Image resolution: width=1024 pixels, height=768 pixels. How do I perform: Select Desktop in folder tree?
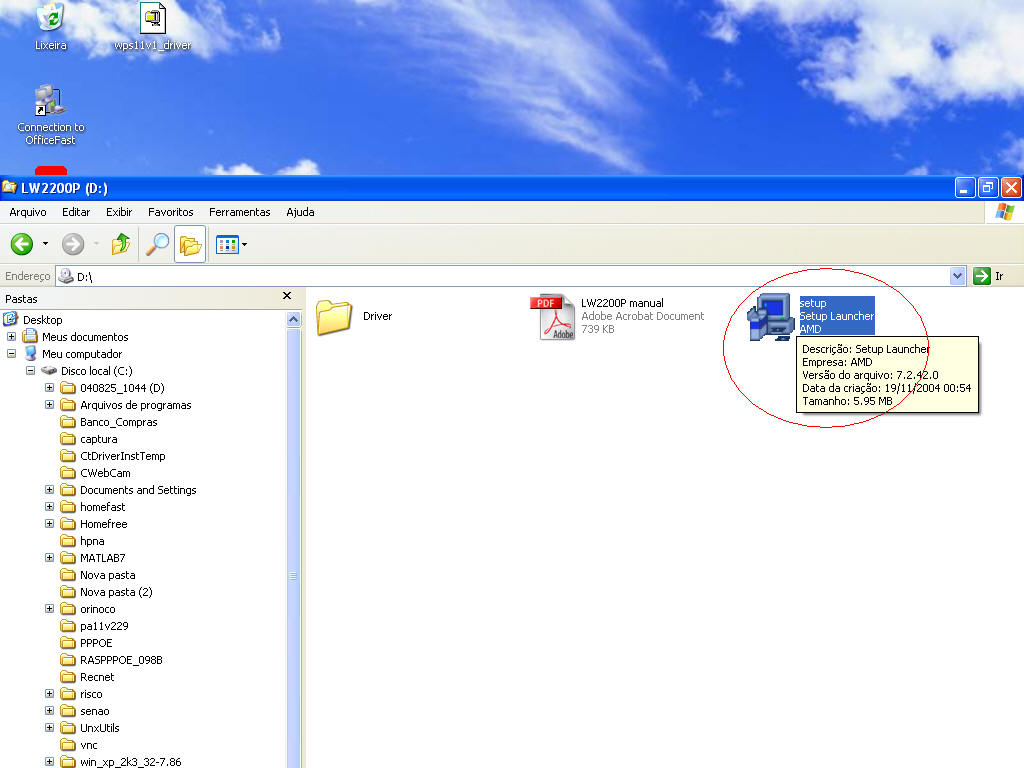point(42,320)
